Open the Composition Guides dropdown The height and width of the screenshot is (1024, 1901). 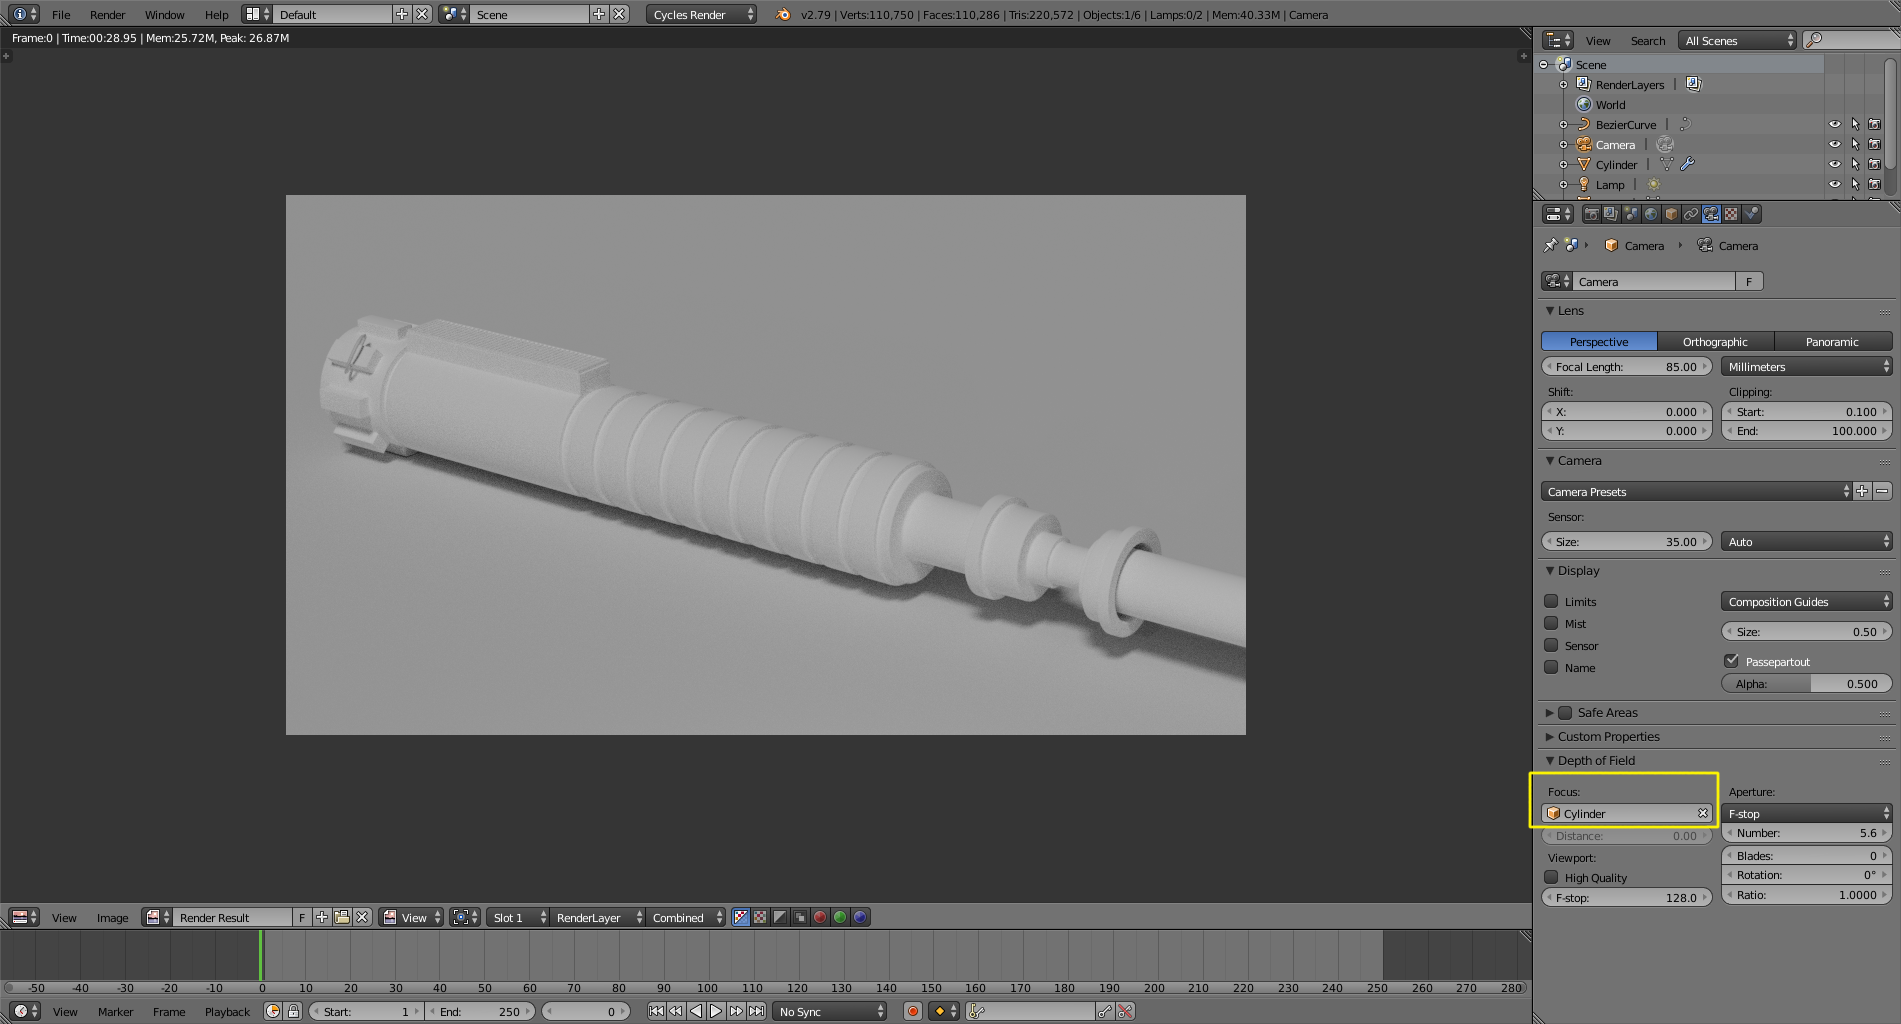(1806, 601)
